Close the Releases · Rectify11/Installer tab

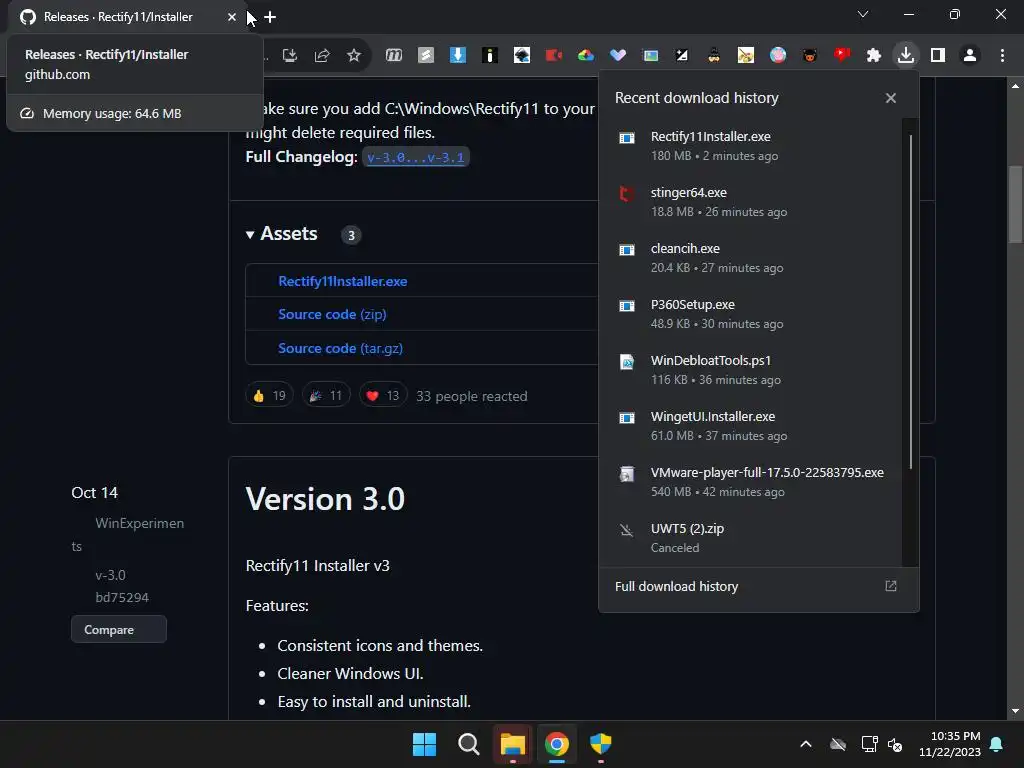coord(232,17)
